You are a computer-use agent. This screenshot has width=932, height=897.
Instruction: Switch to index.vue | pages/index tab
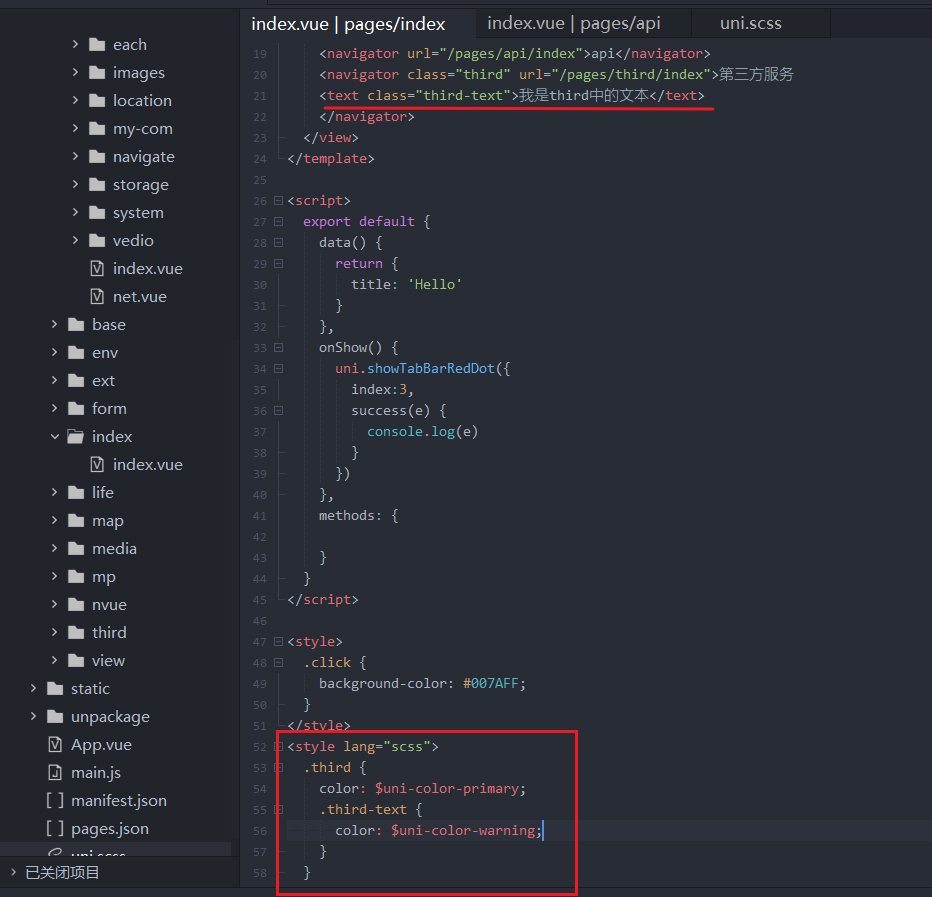348,24
